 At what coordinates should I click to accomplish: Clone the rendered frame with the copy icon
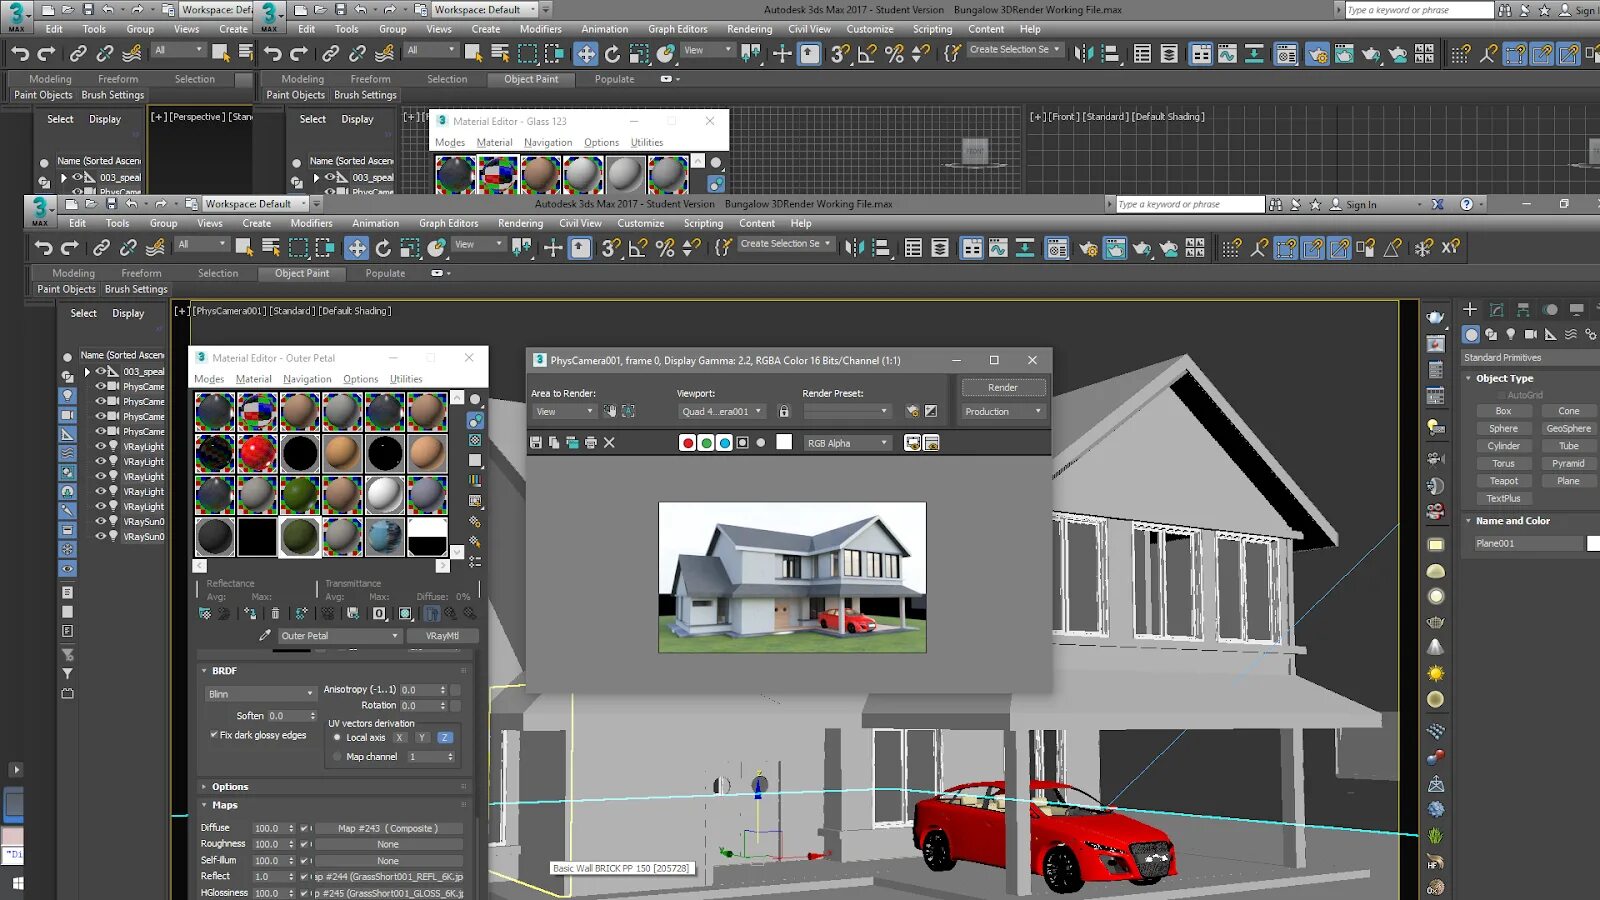click(x=554, y=442)
